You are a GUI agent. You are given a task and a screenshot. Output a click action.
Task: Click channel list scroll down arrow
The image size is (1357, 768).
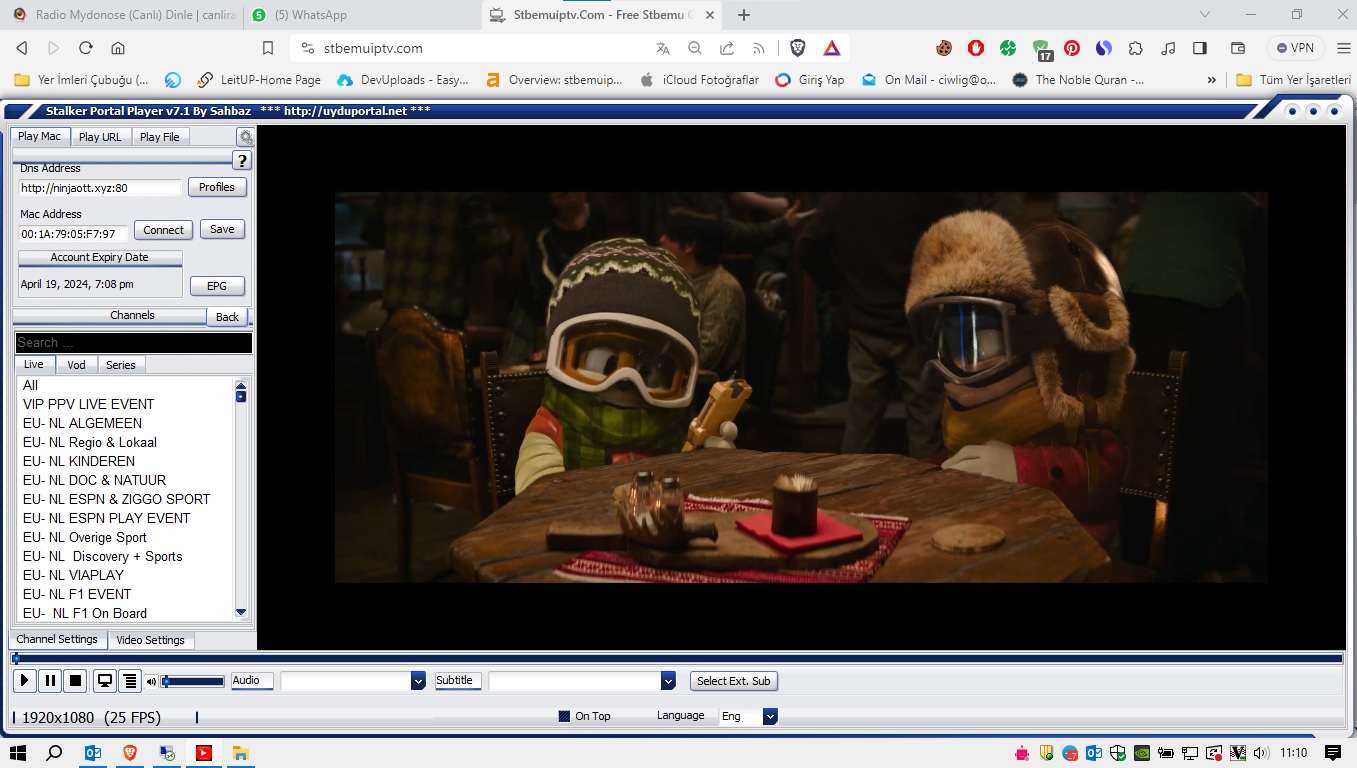click(241, 612)
